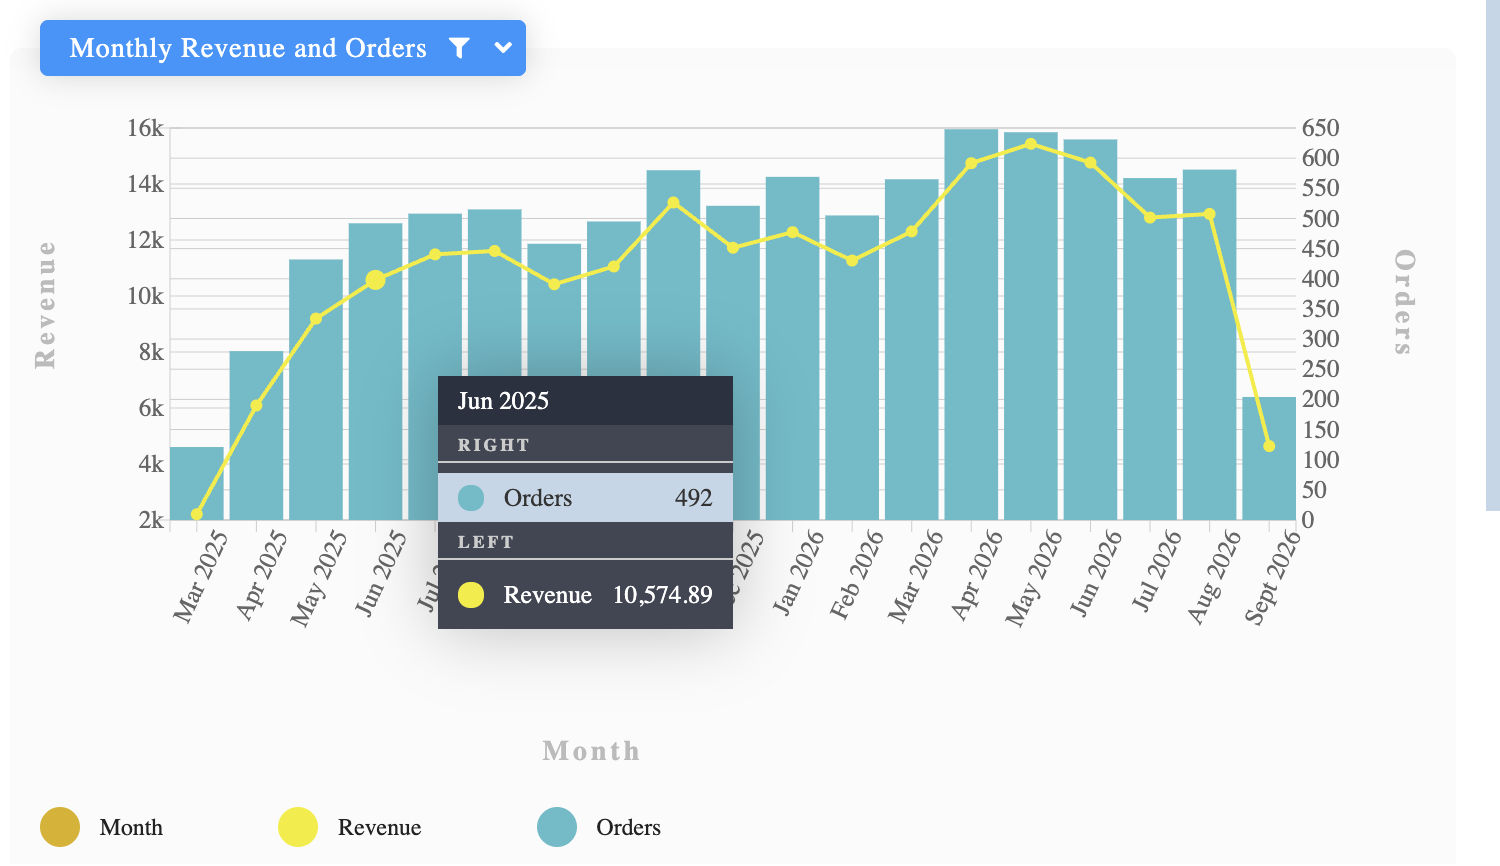
Task: Click the Revenue 10,574.89 tooltip row
Action: [585, 595]
